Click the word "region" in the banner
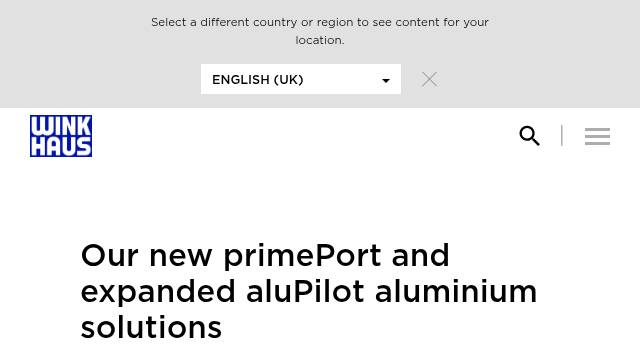The height and width of the screenshot is (360, 640). pyautogui.click(x=335, y=23)
